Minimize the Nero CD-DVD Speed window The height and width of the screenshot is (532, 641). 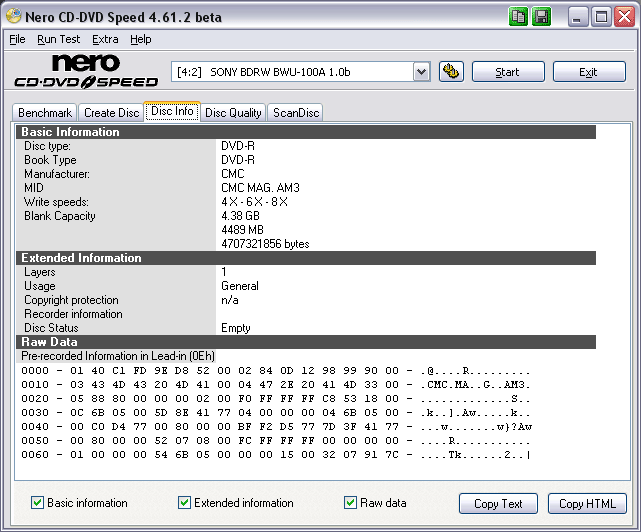pos(577,17)
